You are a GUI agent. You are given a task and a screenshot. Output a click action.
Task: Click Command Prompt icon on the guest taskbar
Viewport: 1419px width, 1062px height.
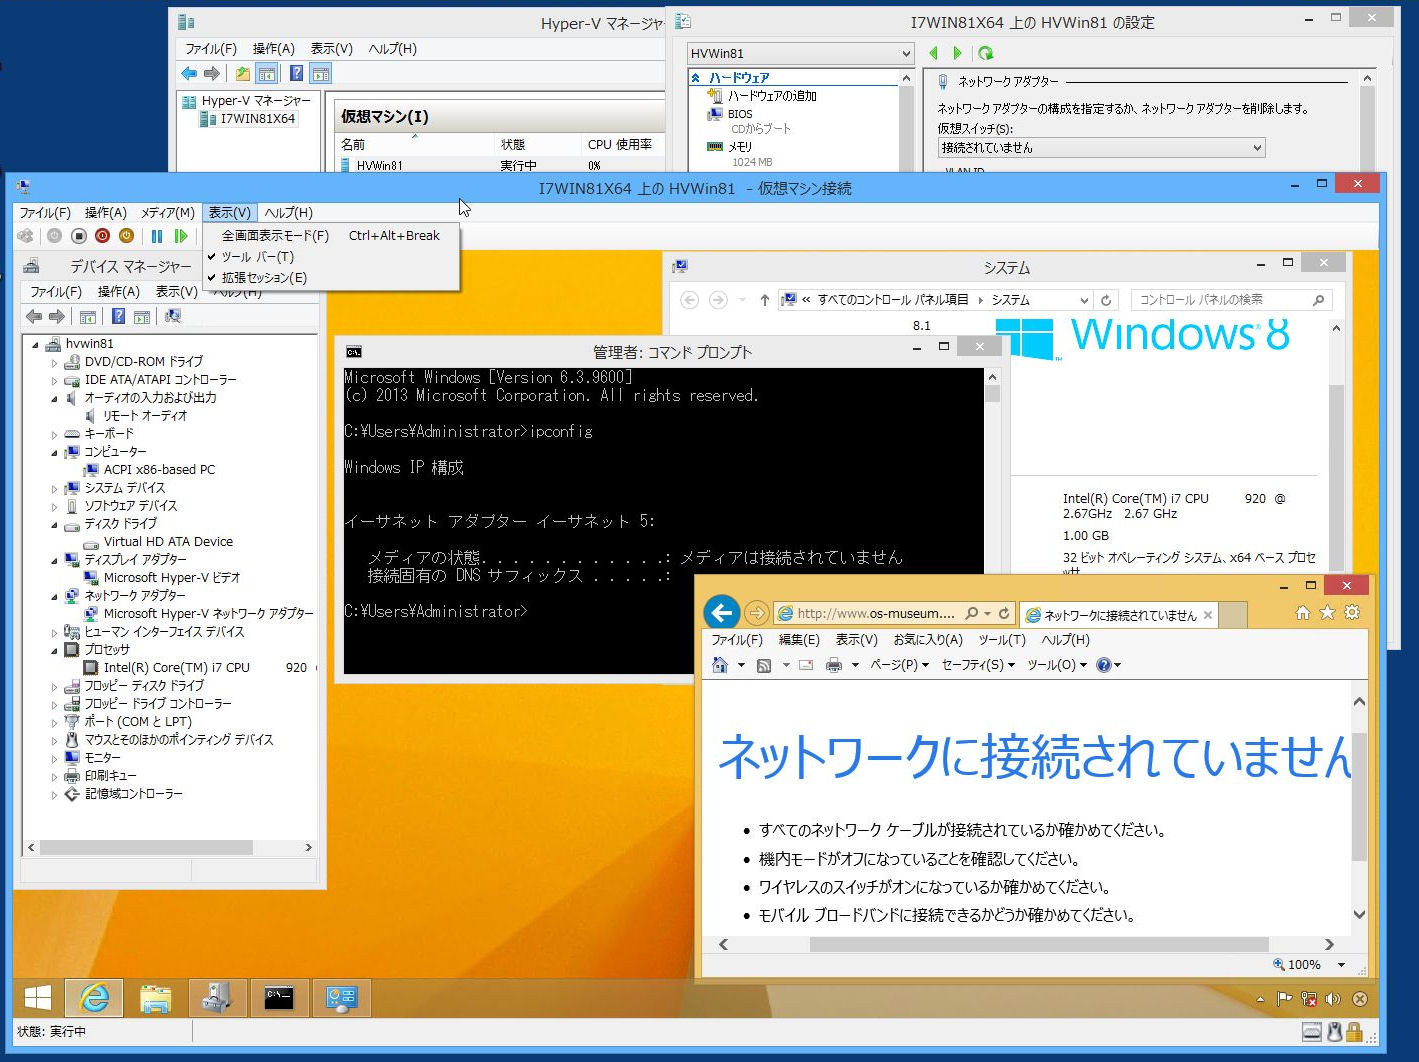point(278,998)
